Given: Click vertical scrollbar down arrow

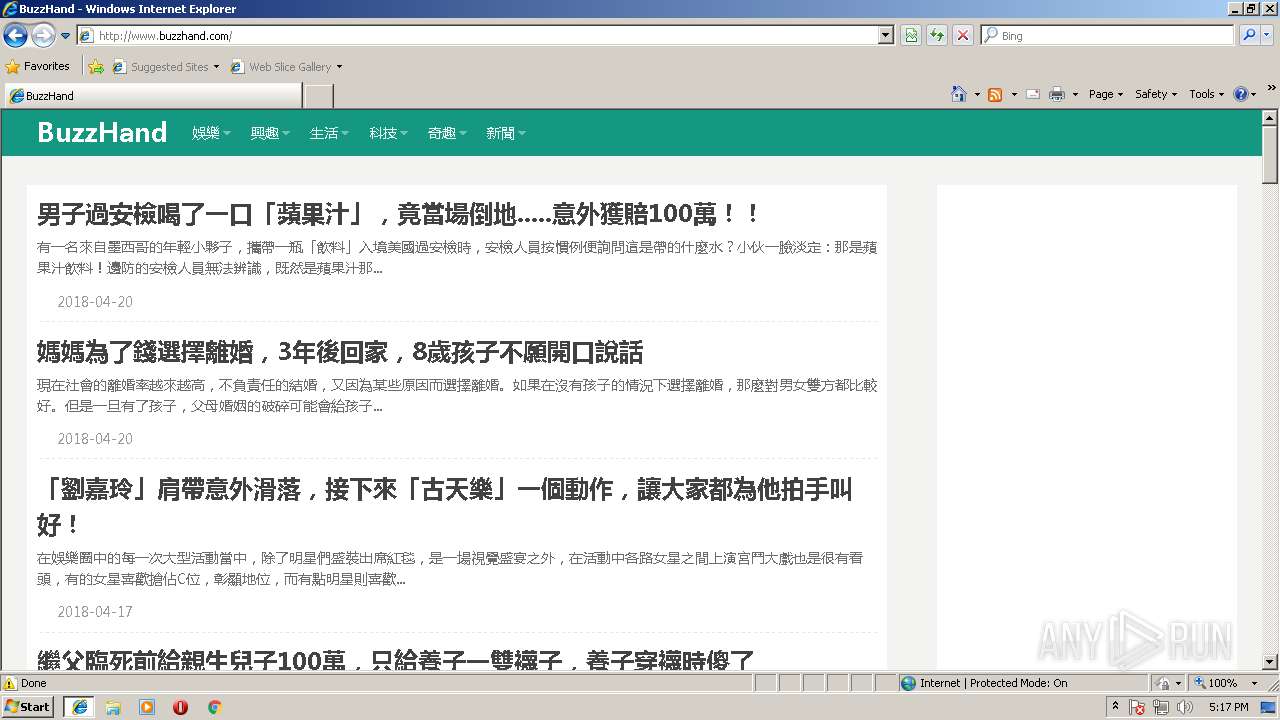Looking at the screenshot, I should [x=1271, y=662].
